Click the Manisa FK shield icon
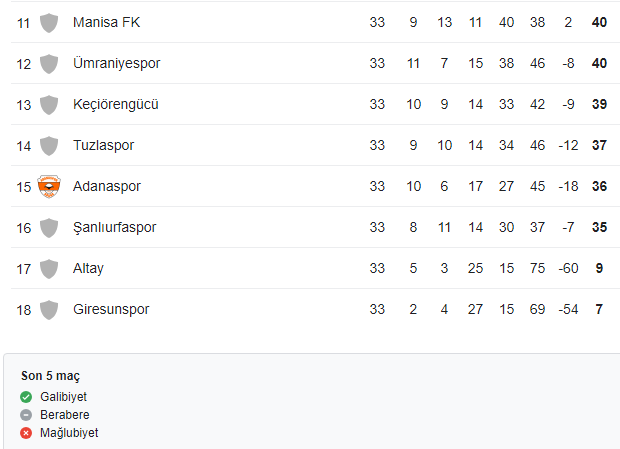620x449 pixels. pos(49,23)
